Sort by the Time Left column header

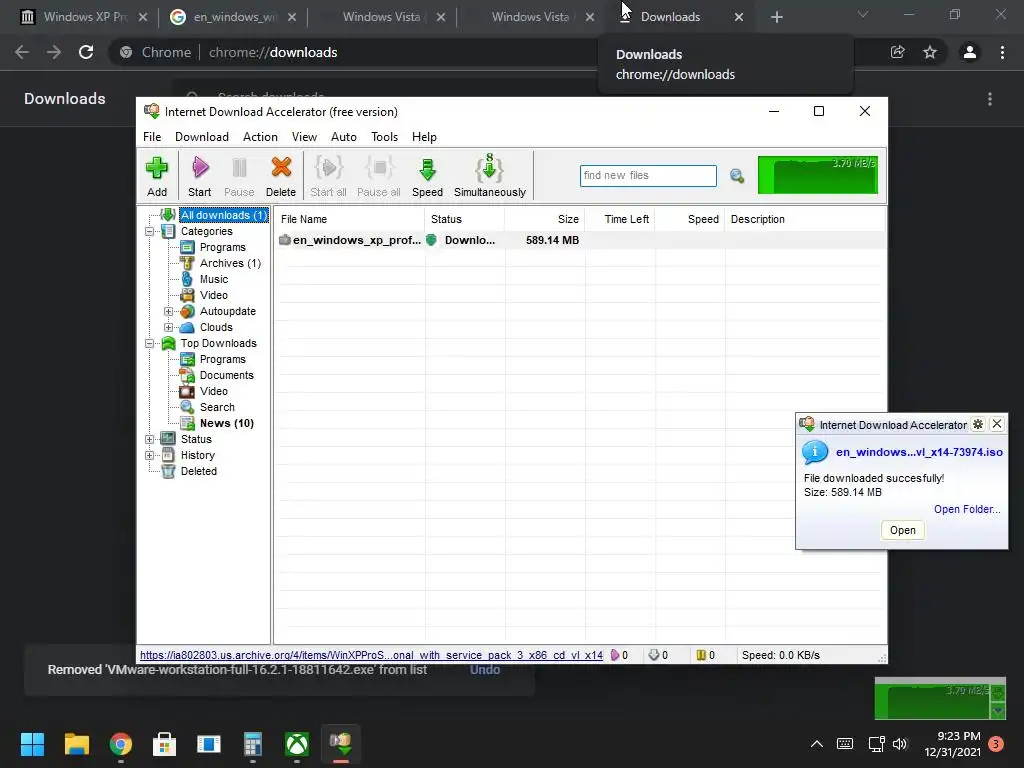pos(620,219)
